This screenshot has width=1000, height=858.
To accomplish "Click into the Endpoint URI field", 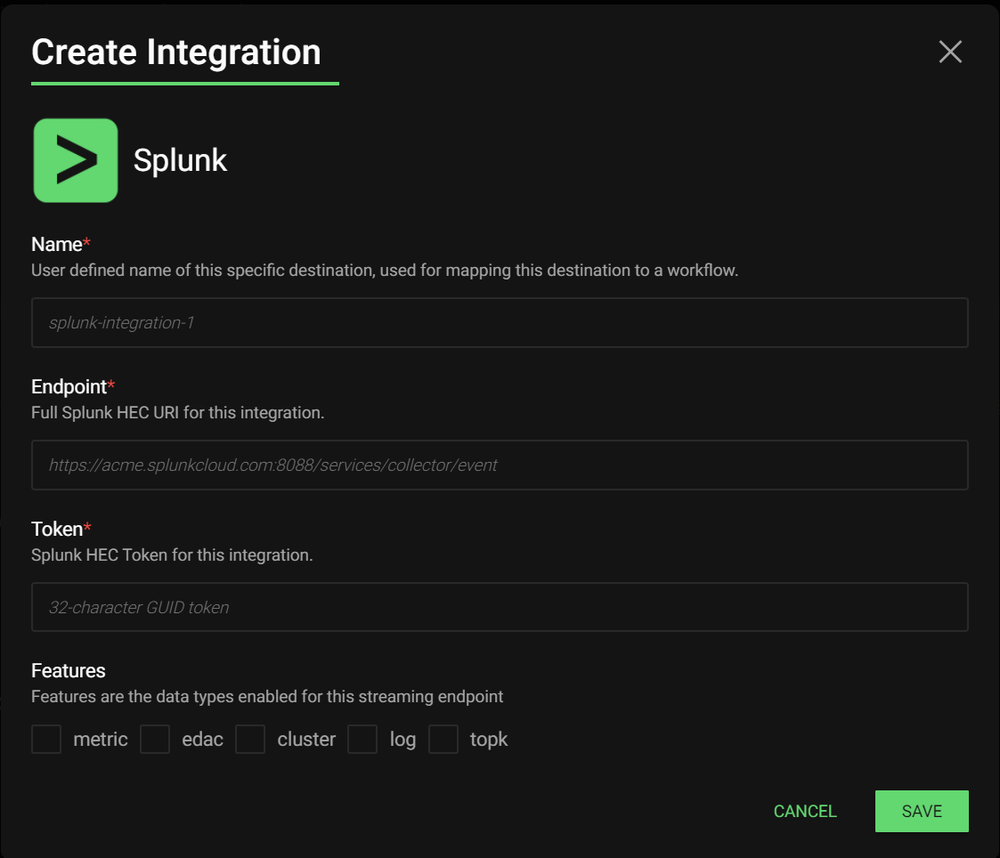I will (500, 465).
